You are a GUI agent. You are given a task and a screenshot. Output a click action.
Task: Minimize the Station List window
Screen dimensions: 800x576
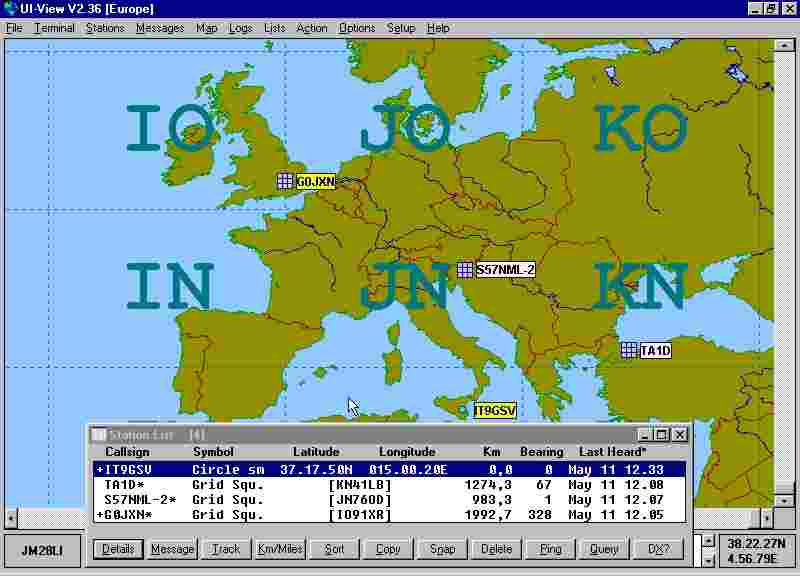tap(645, 435)
